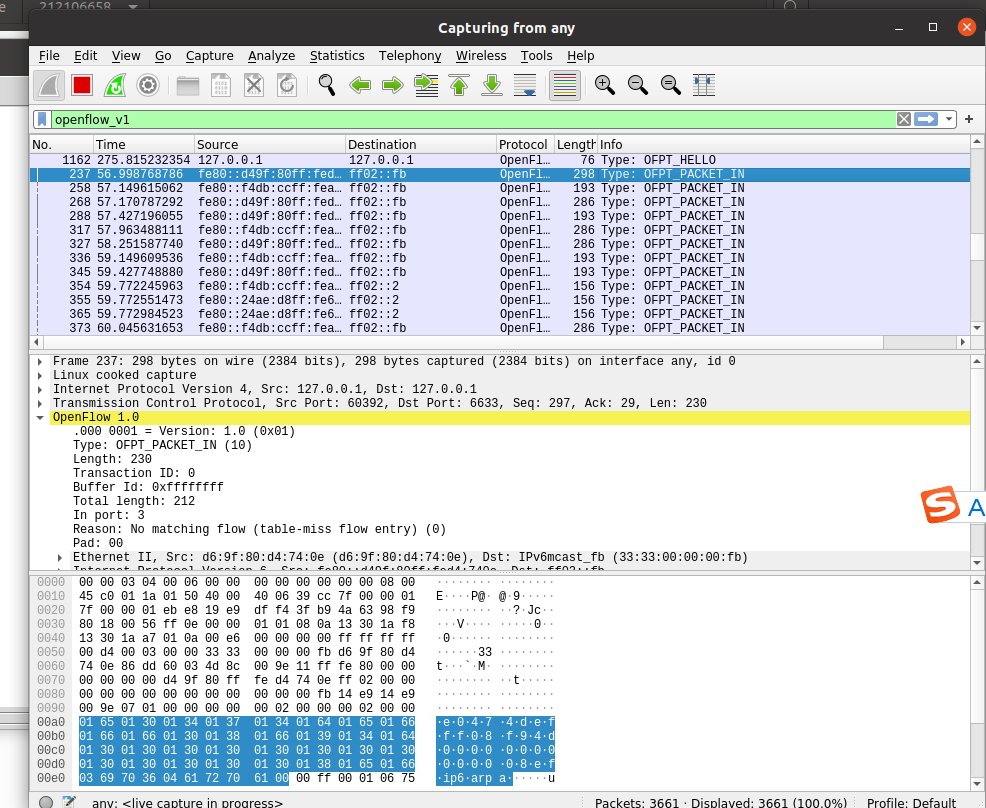The image size is (986, 808).
Task: Click Profile: Default in status bar
Action: tap(911, 803)
